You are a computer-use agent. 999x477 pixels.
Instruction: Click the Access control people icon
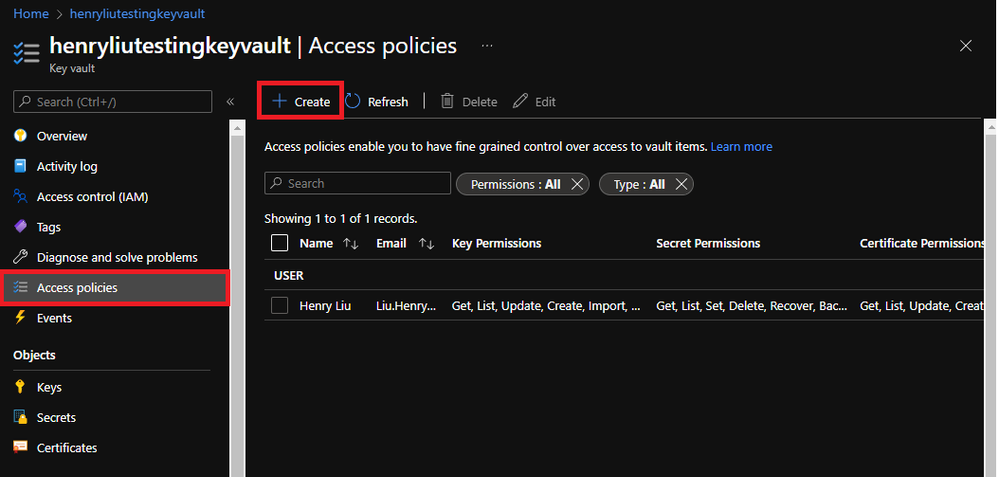coord(20,196)
